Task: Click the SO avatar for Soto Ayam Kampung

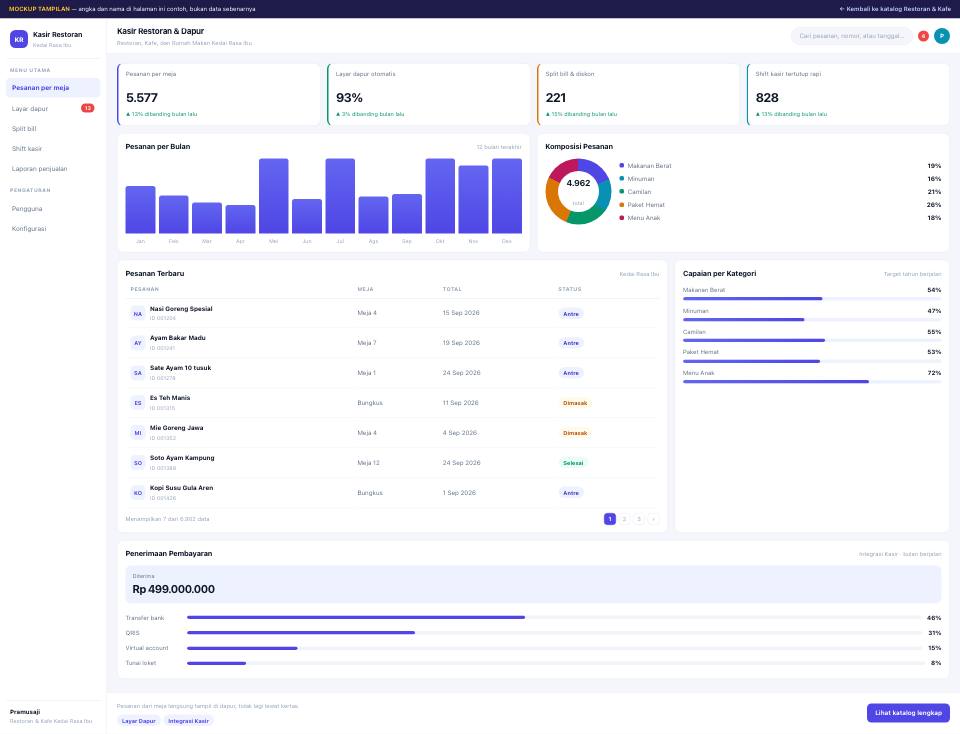Action: [138, 463]
